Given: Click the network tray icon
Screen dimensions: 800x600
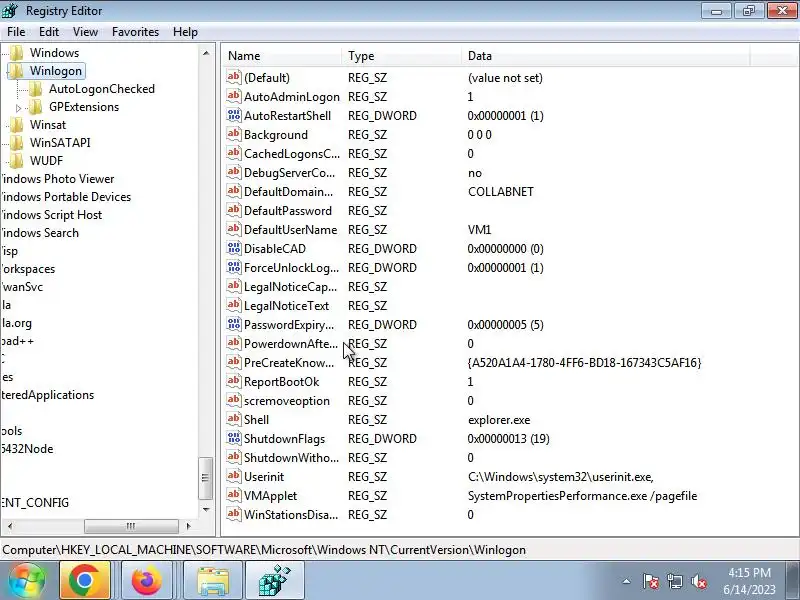Looking at the screenshot, I should coord(674,581).
